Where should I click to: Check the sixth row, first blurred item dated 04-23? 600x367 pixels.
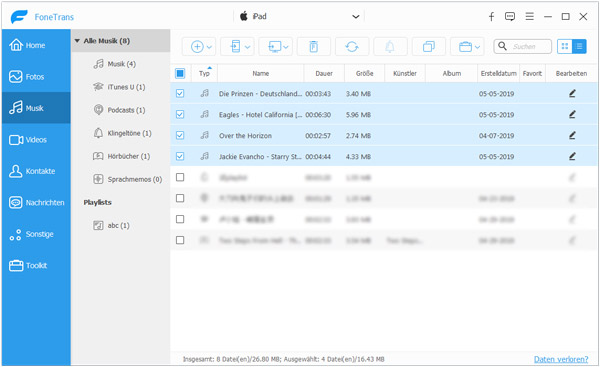(180, 198)
